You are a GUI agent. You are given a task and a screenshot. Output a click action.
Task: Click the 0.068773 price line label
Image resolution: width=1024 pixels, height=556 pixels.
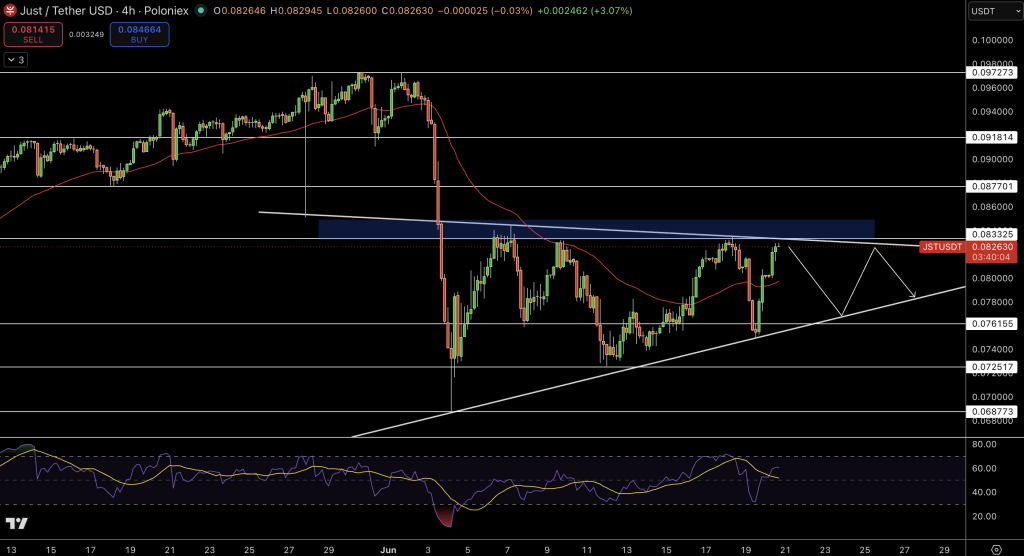[x=992, y=412]
